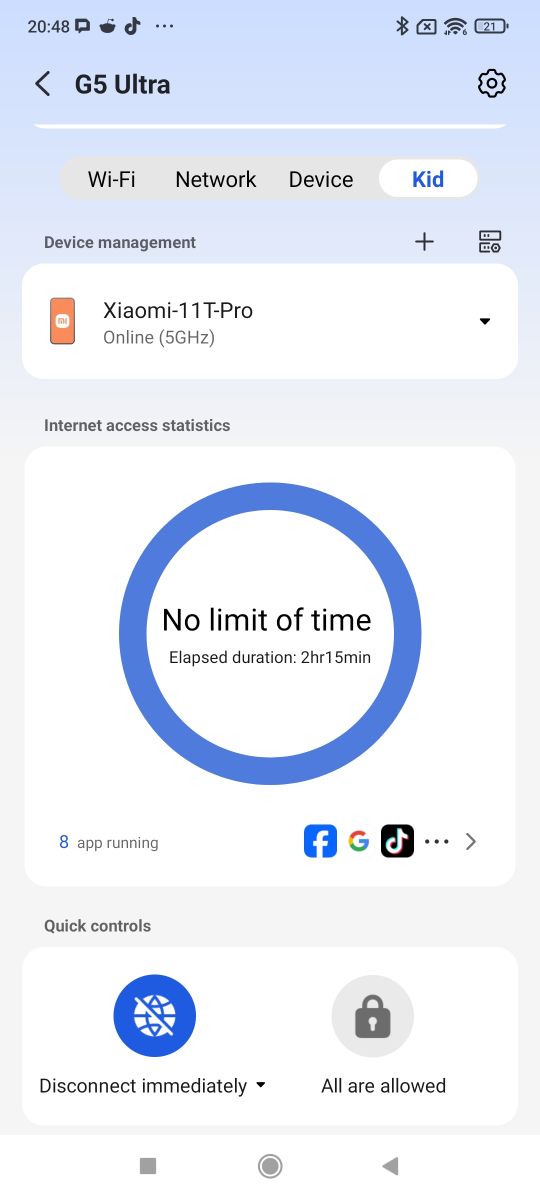Open the Device tab
The image size is (540, 1200).
(x=321, y=179)
